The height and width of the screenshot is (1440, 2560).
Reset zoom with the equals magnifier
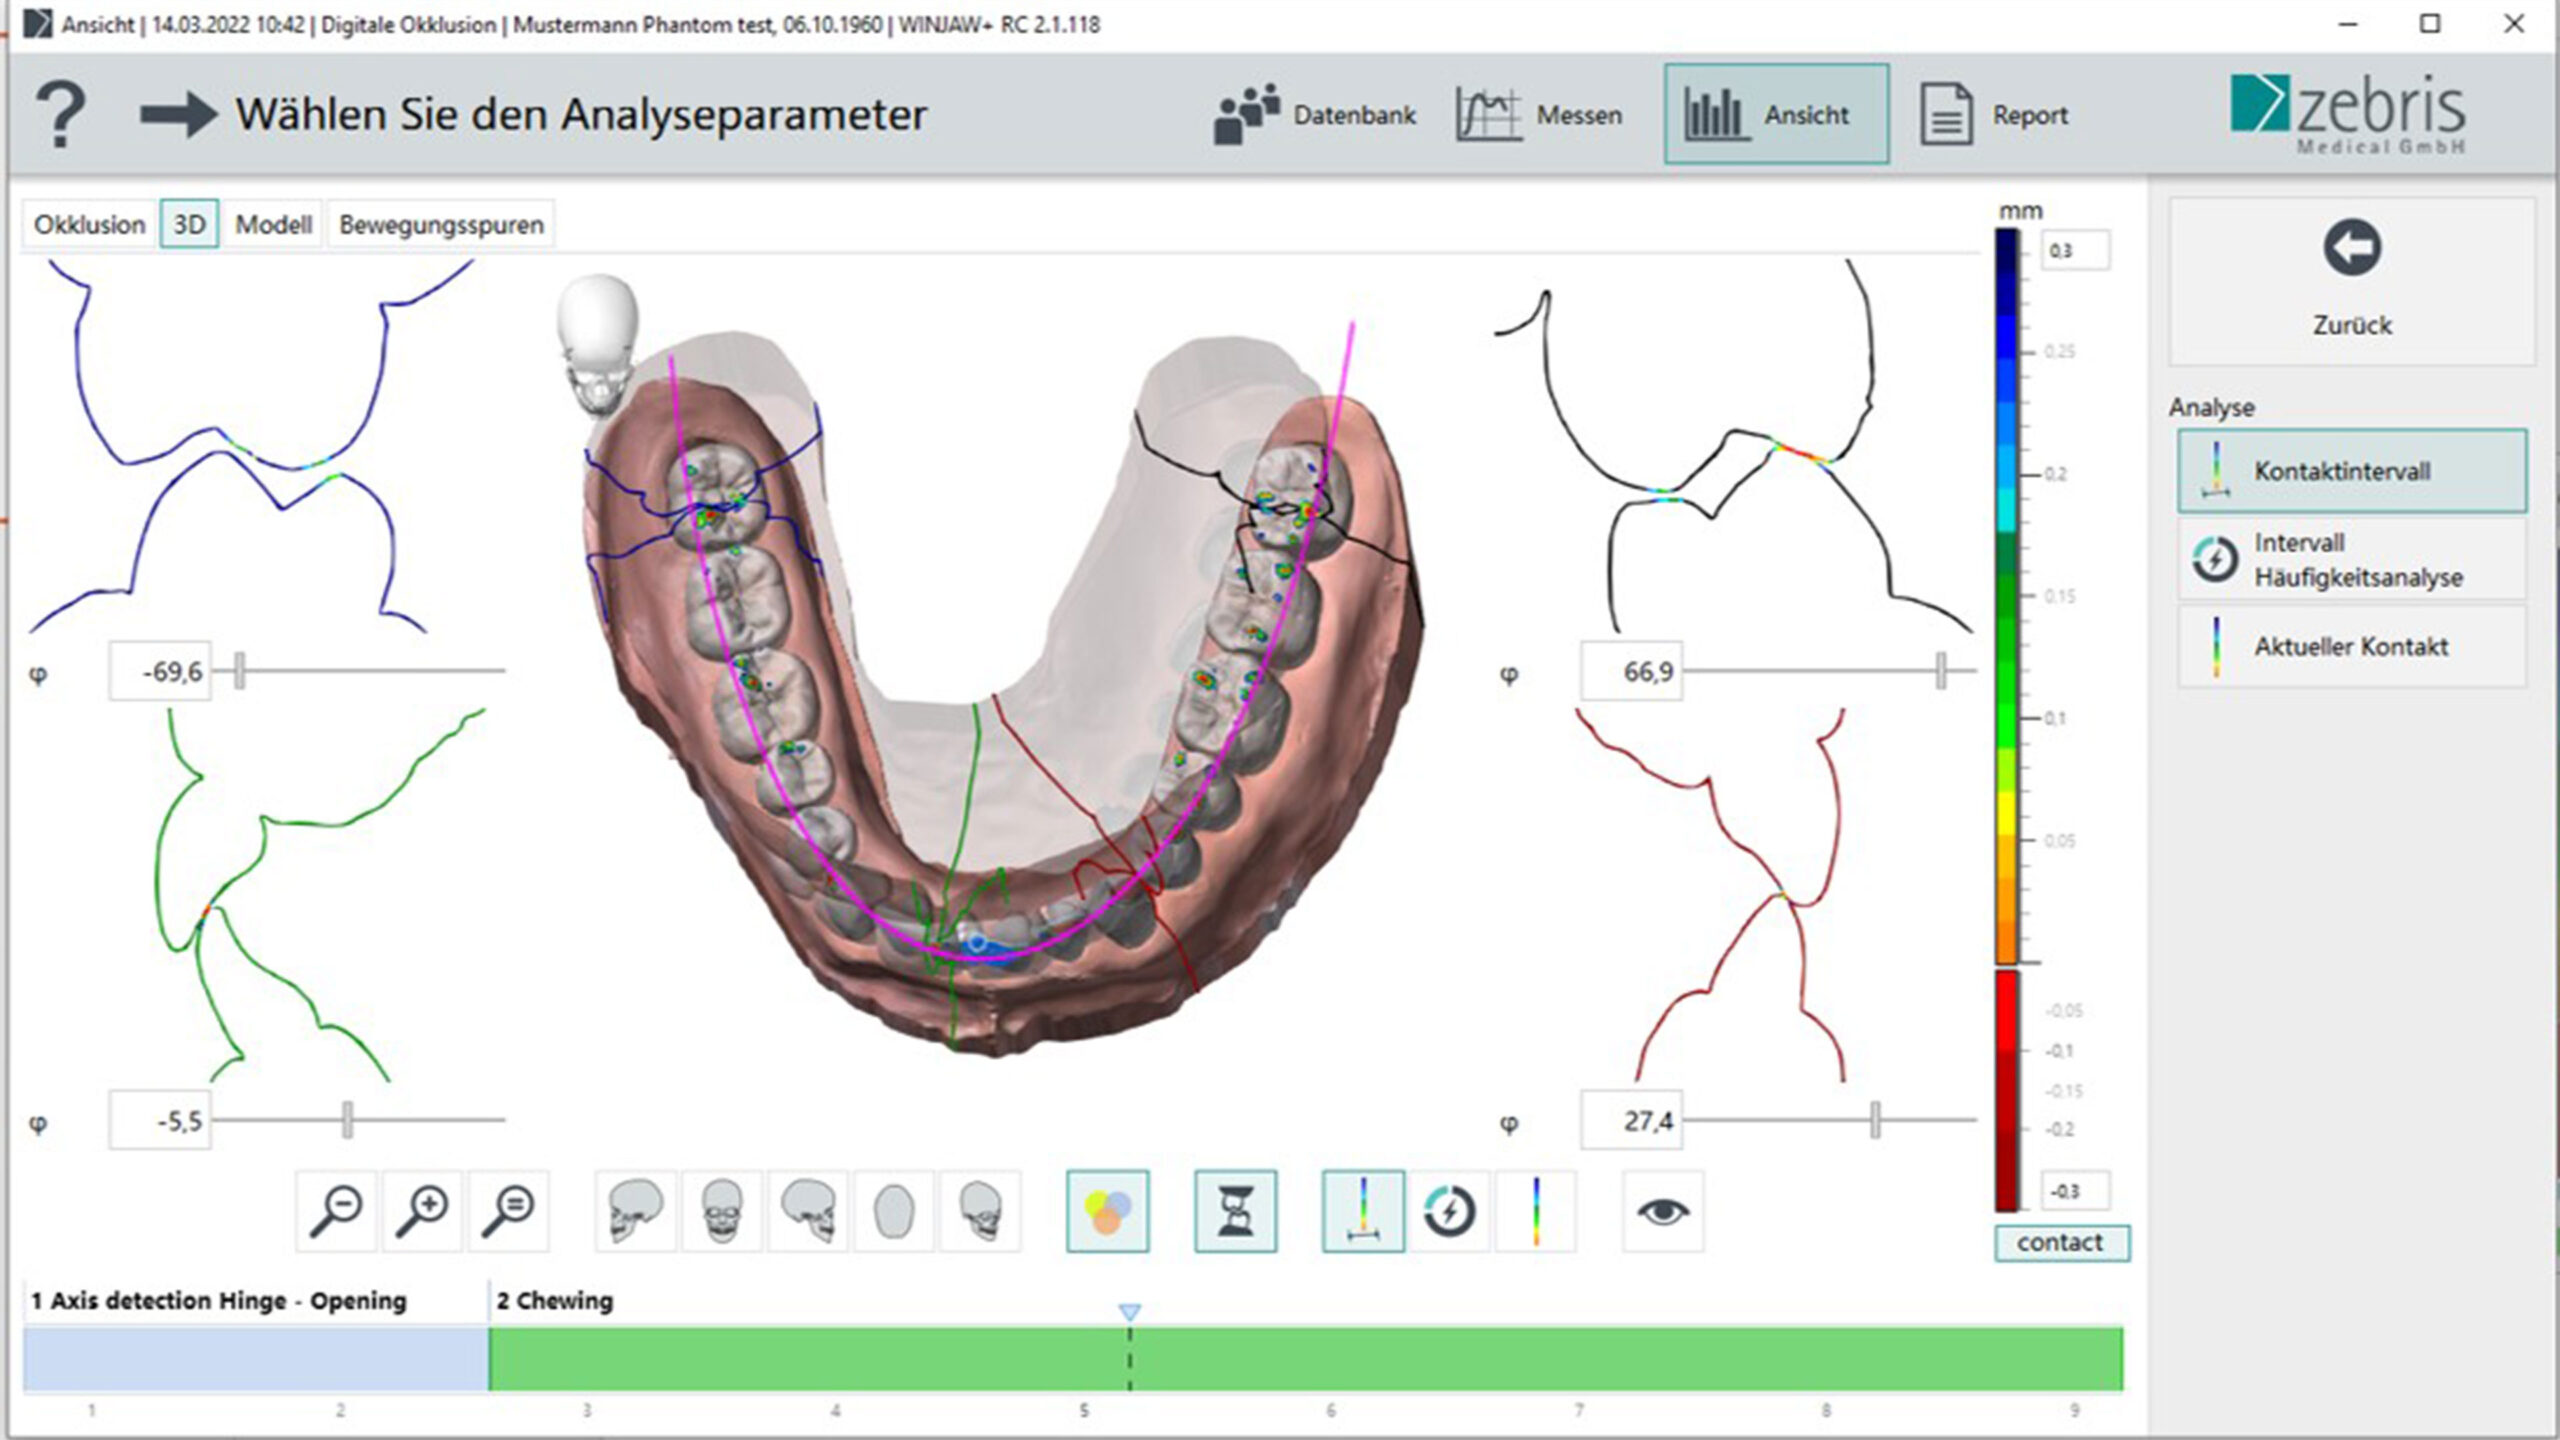508,1211
